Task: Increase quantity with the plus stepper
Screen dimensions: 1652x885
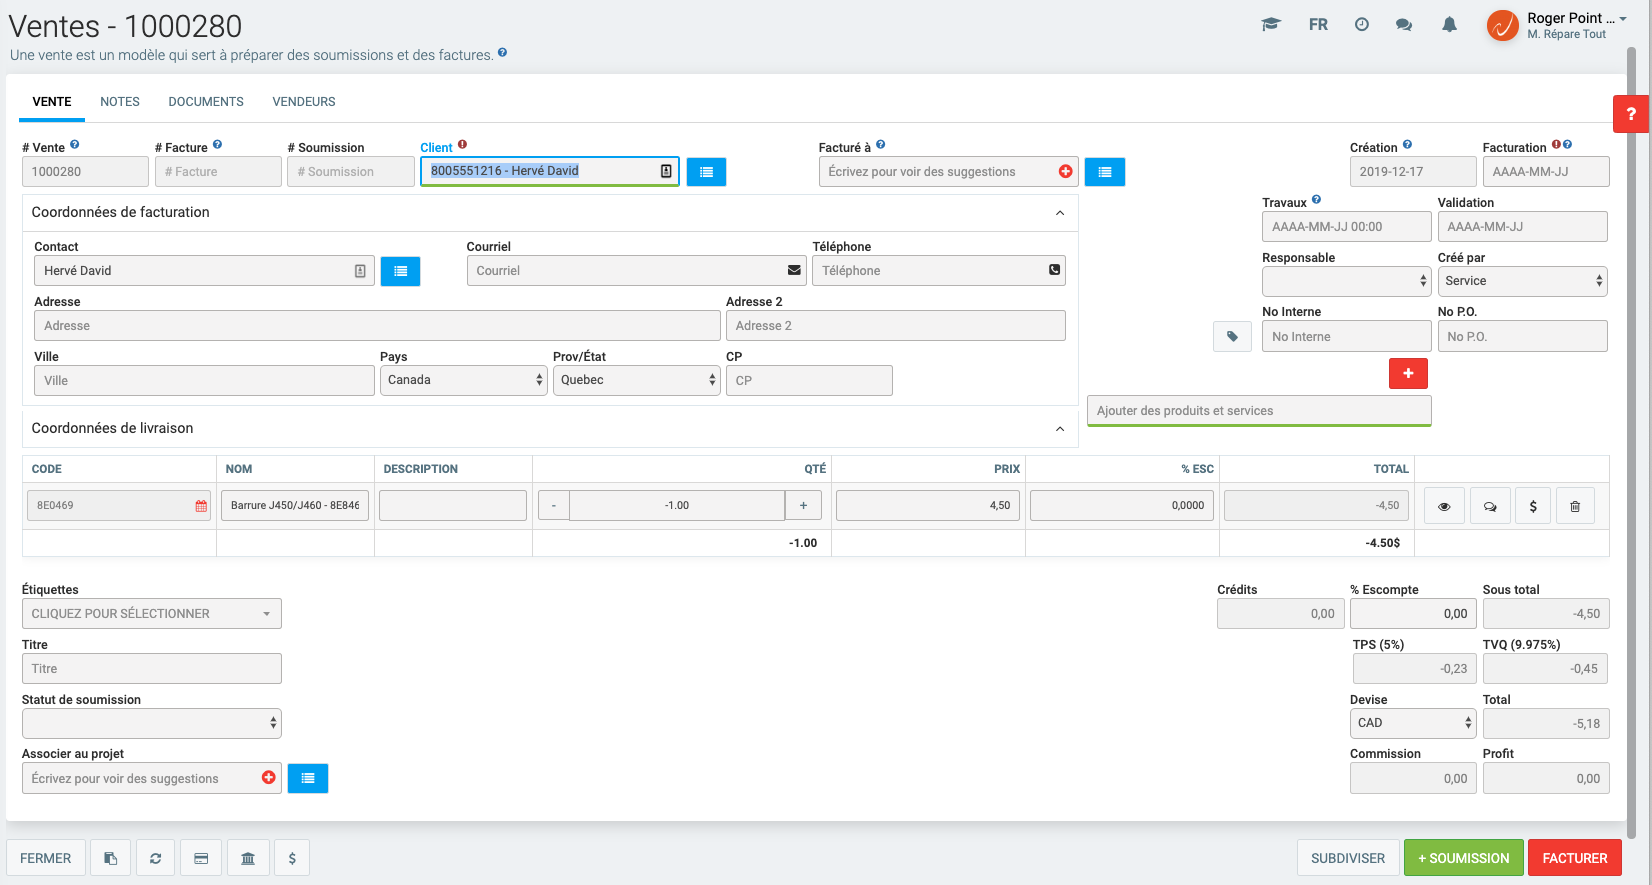Action: point(803,506)
